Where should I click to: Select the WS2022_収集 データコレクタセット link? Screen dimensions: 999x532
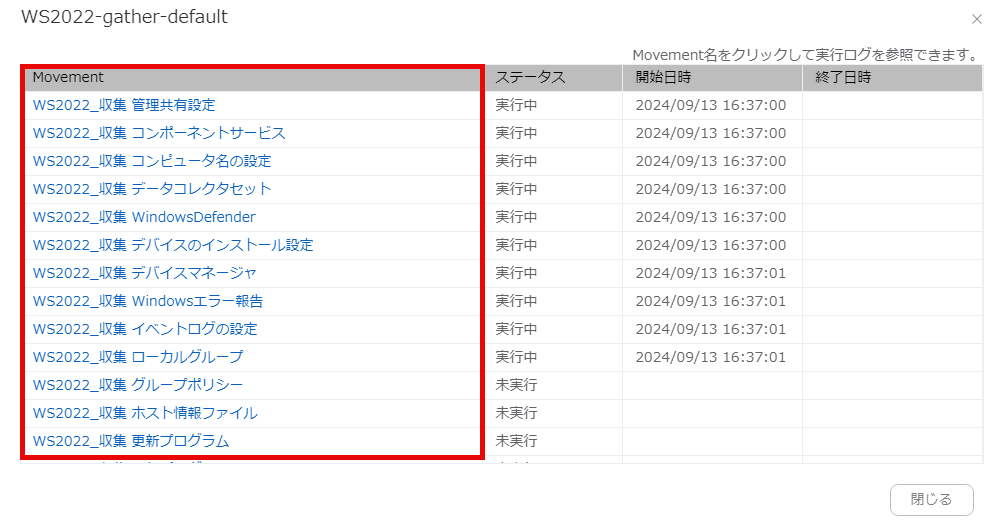152,189
